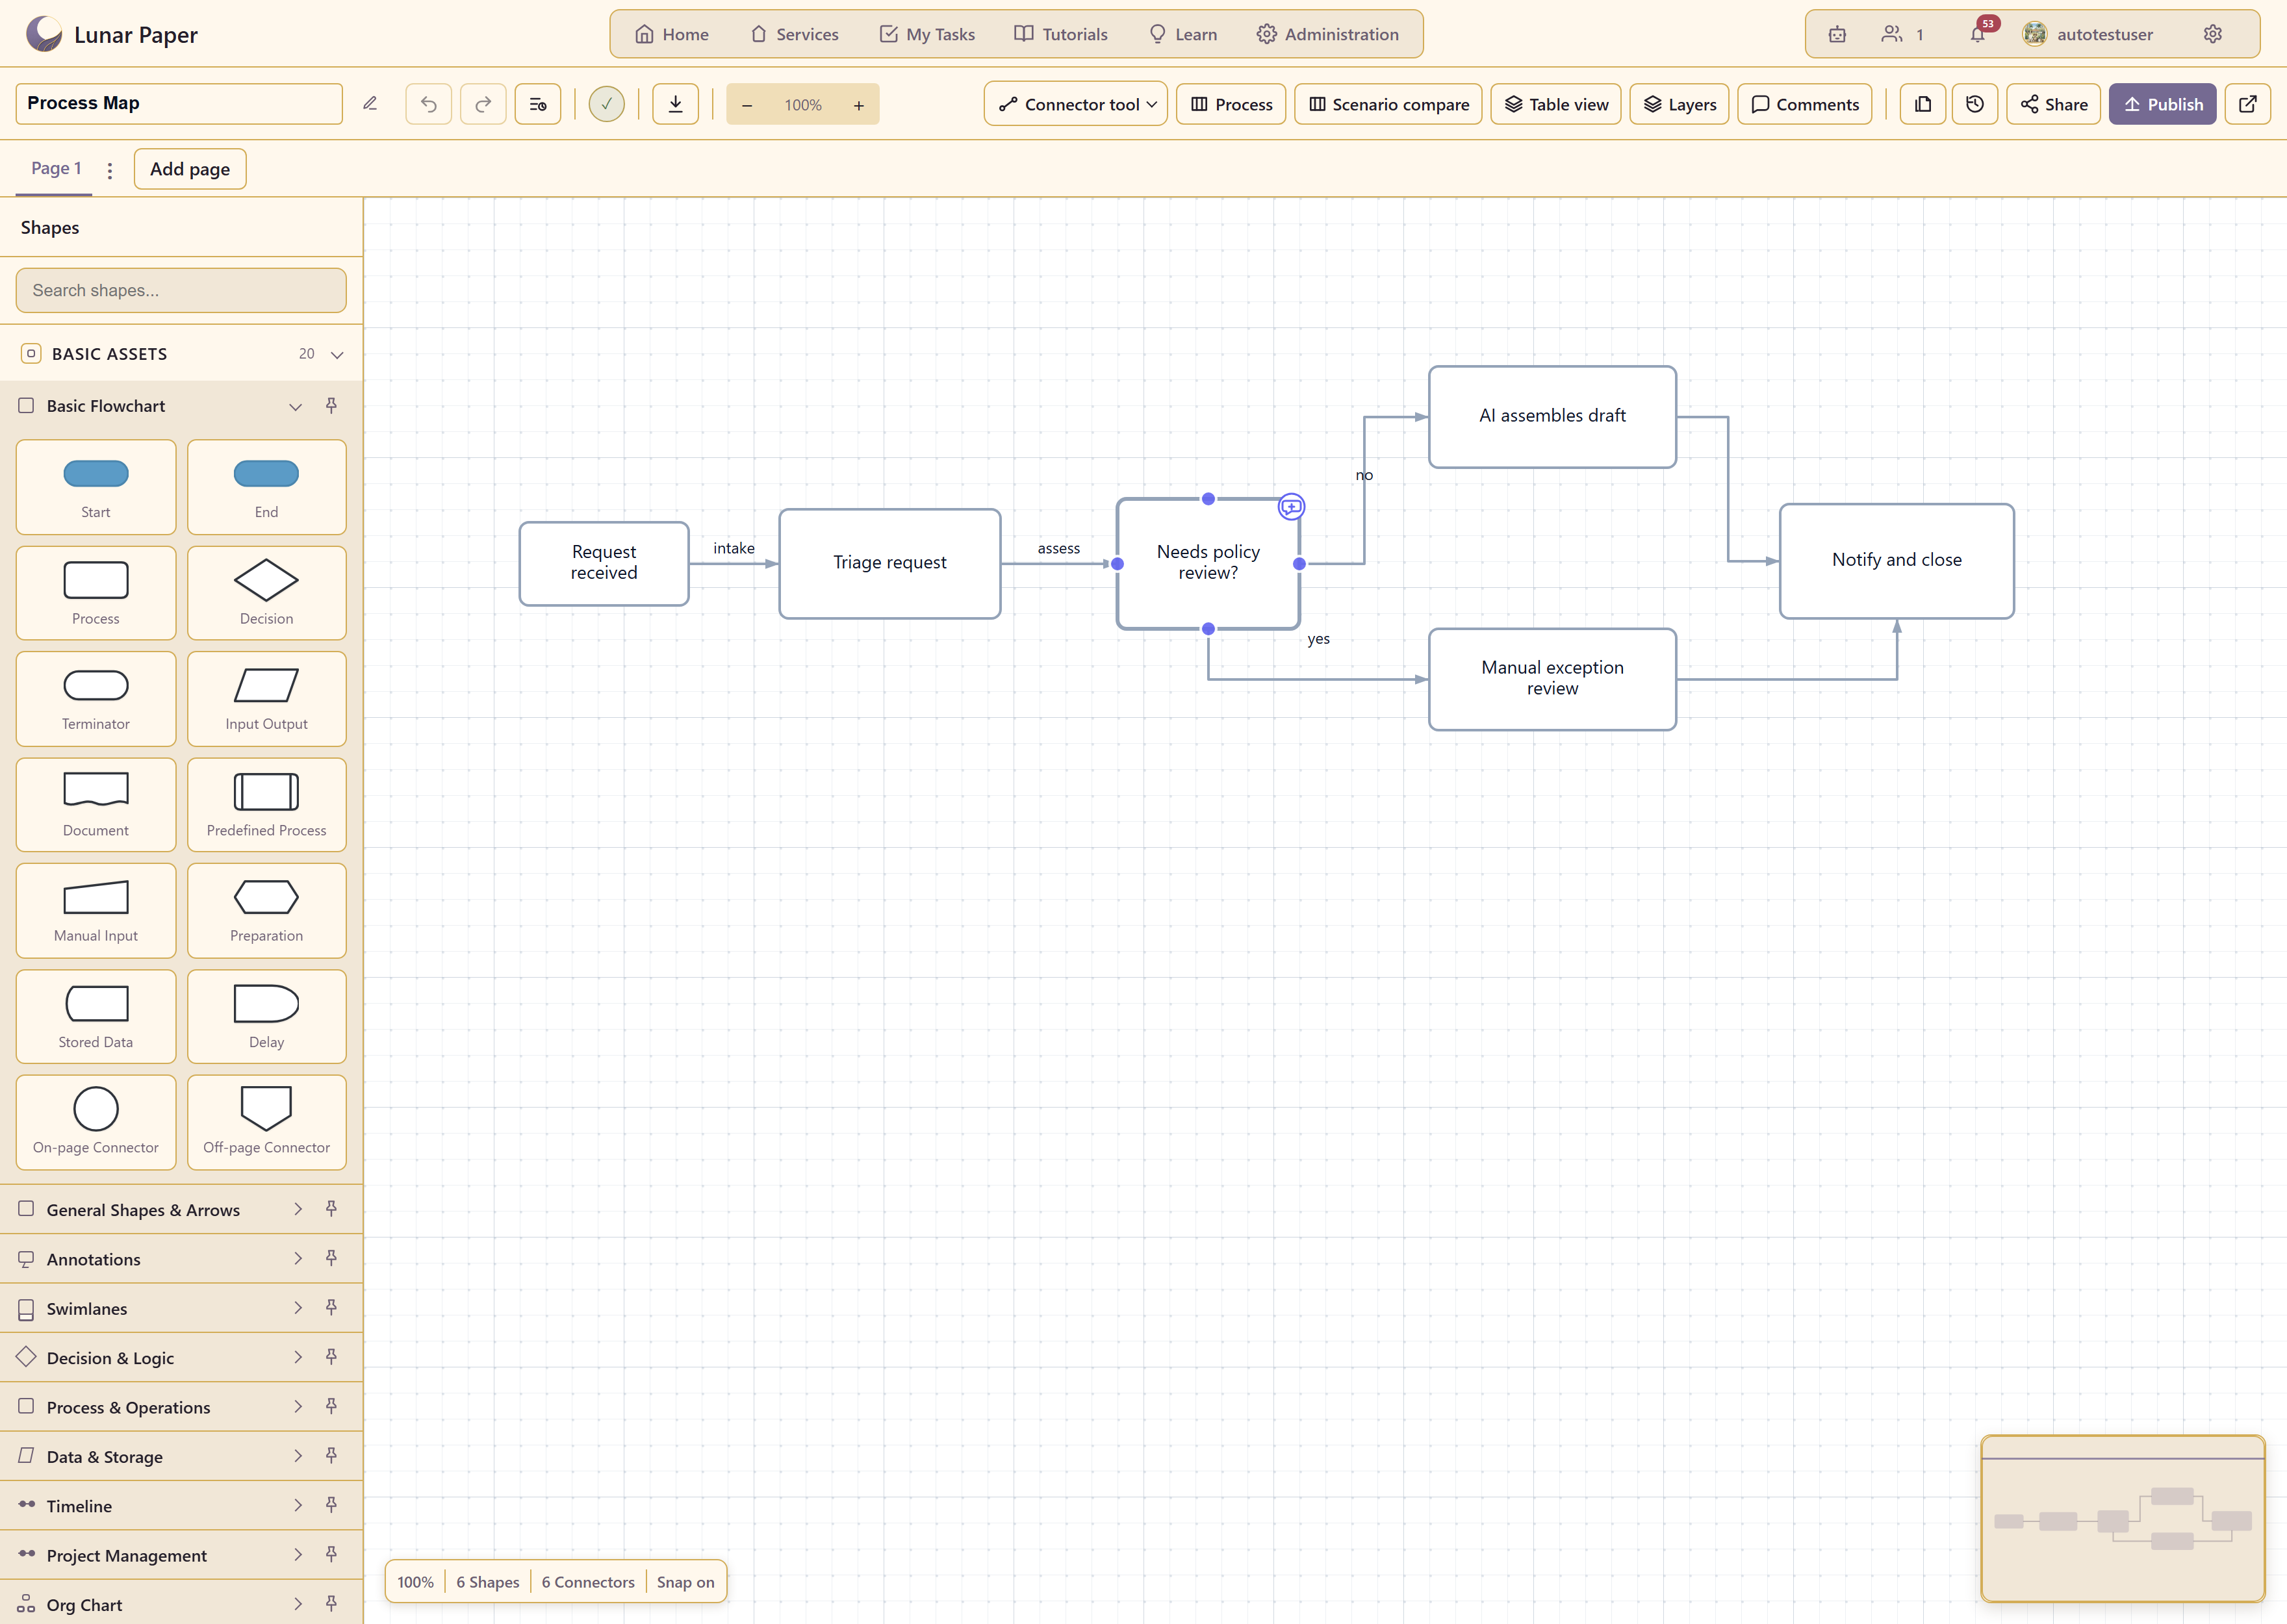Open the pages/copy icon next to Comments
The width and height of the screenshot is (2287, 1624).
[x=1923, y=104]
